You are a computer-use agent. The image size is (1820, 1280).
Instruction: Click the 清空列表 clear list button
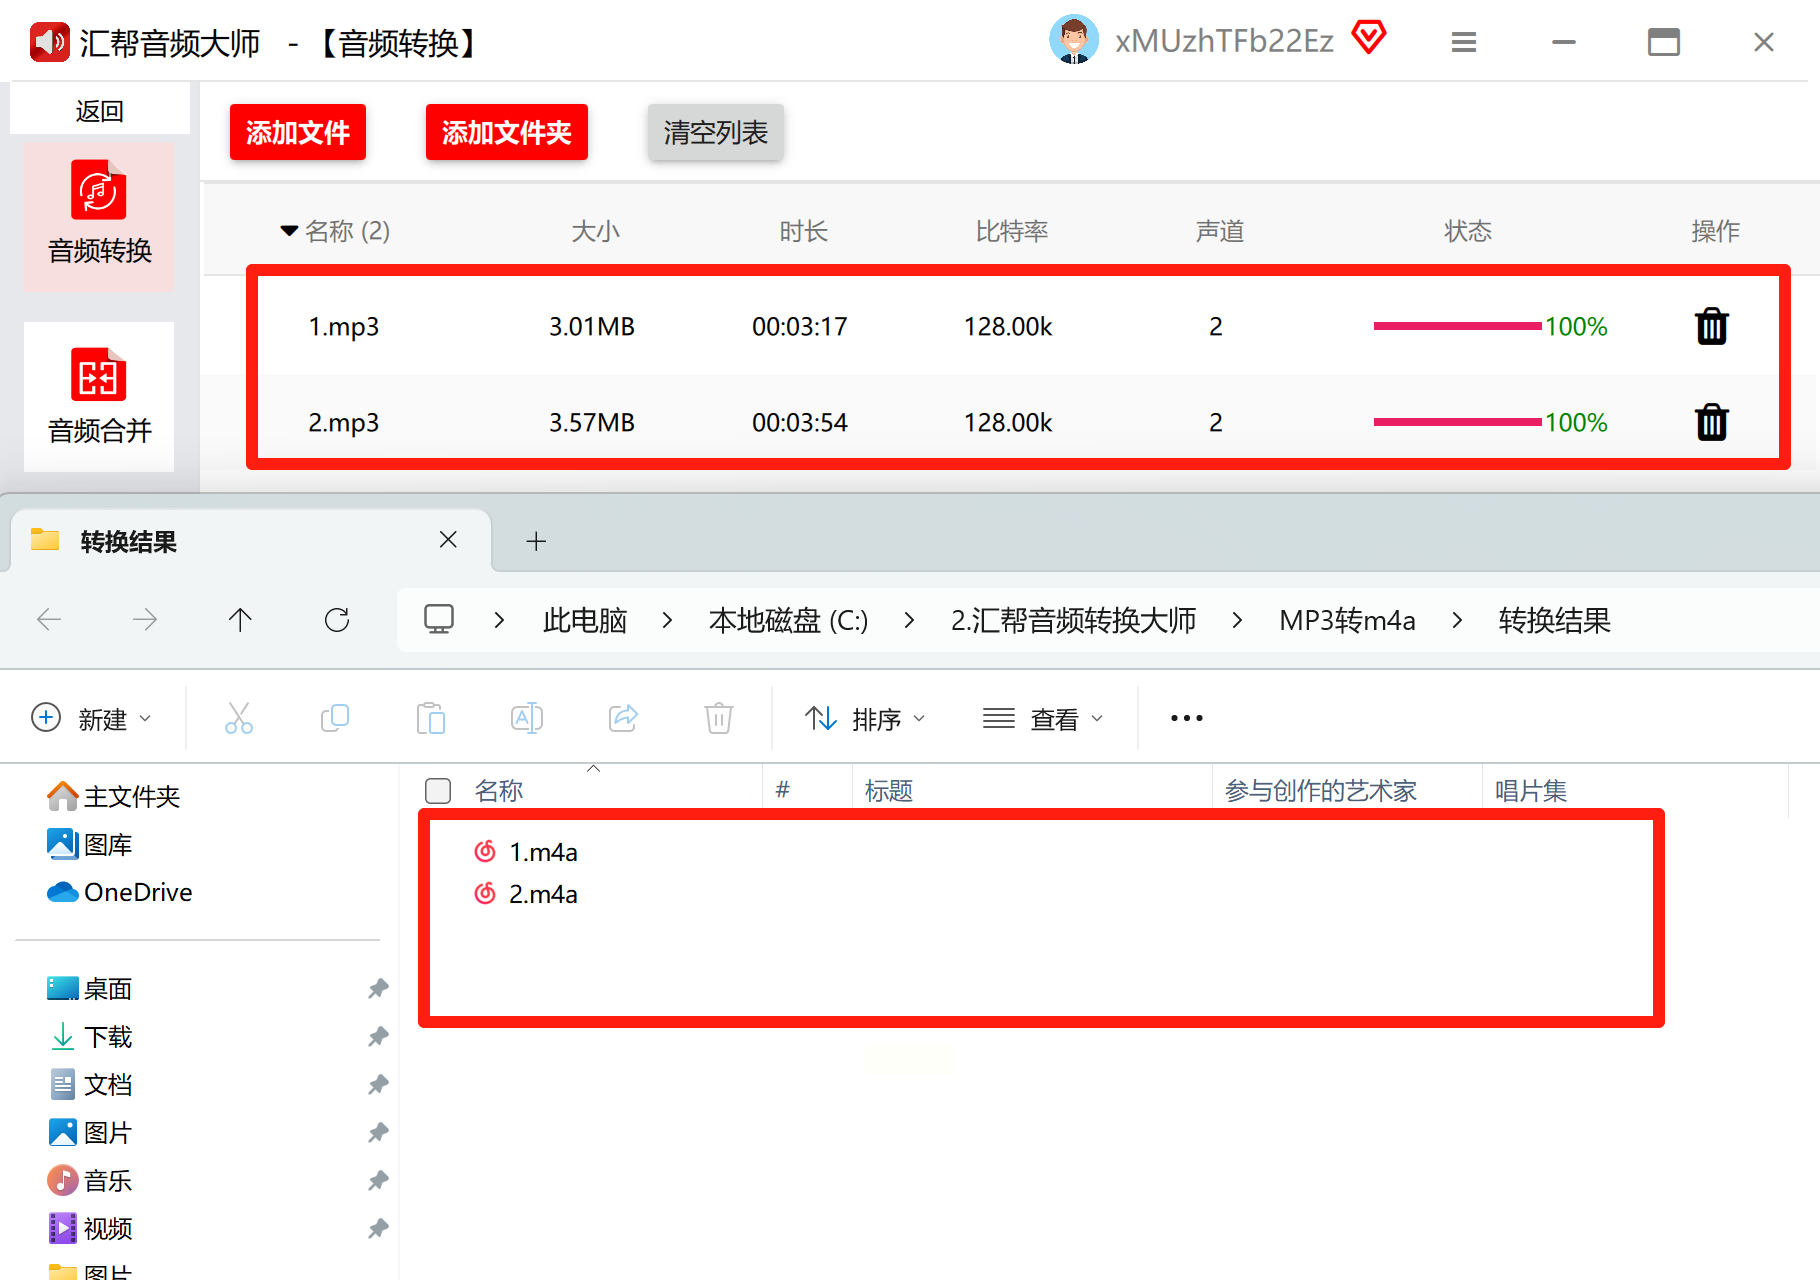pos(716,132)
